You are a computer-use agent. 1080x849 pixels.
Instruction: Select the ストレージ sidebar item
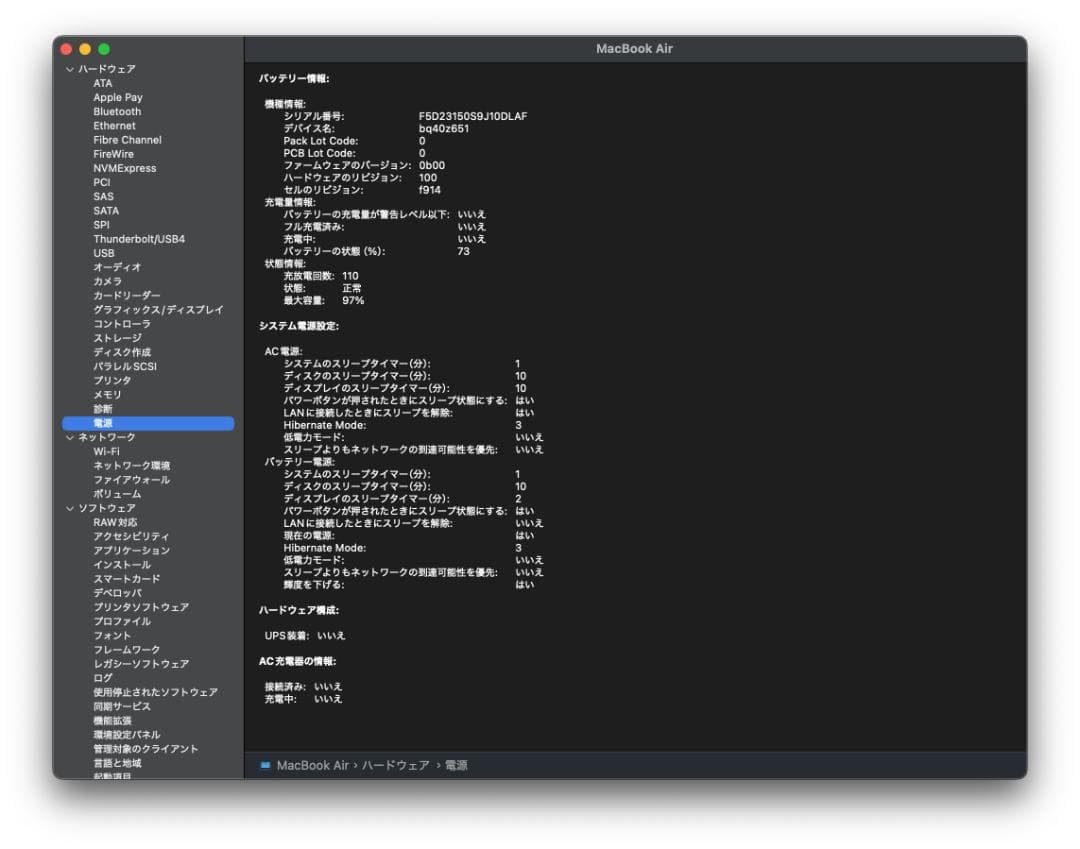pos(117,338)
